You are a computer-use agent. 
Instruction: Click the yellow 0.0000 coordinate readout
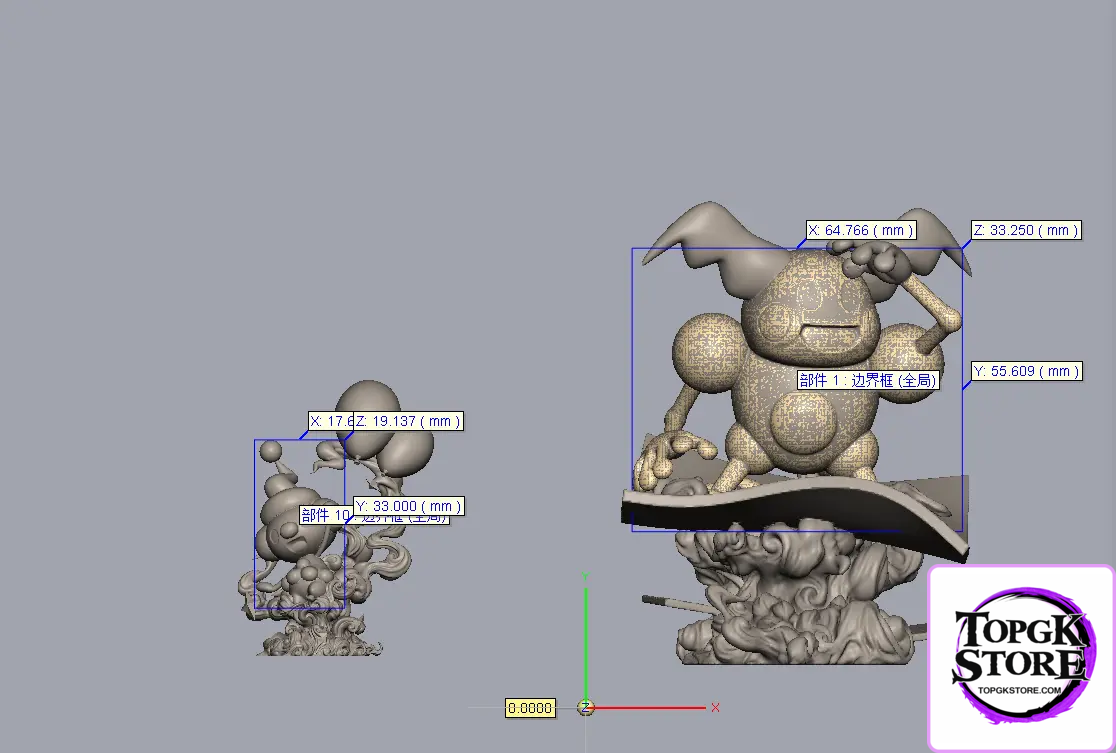(530, 708)
